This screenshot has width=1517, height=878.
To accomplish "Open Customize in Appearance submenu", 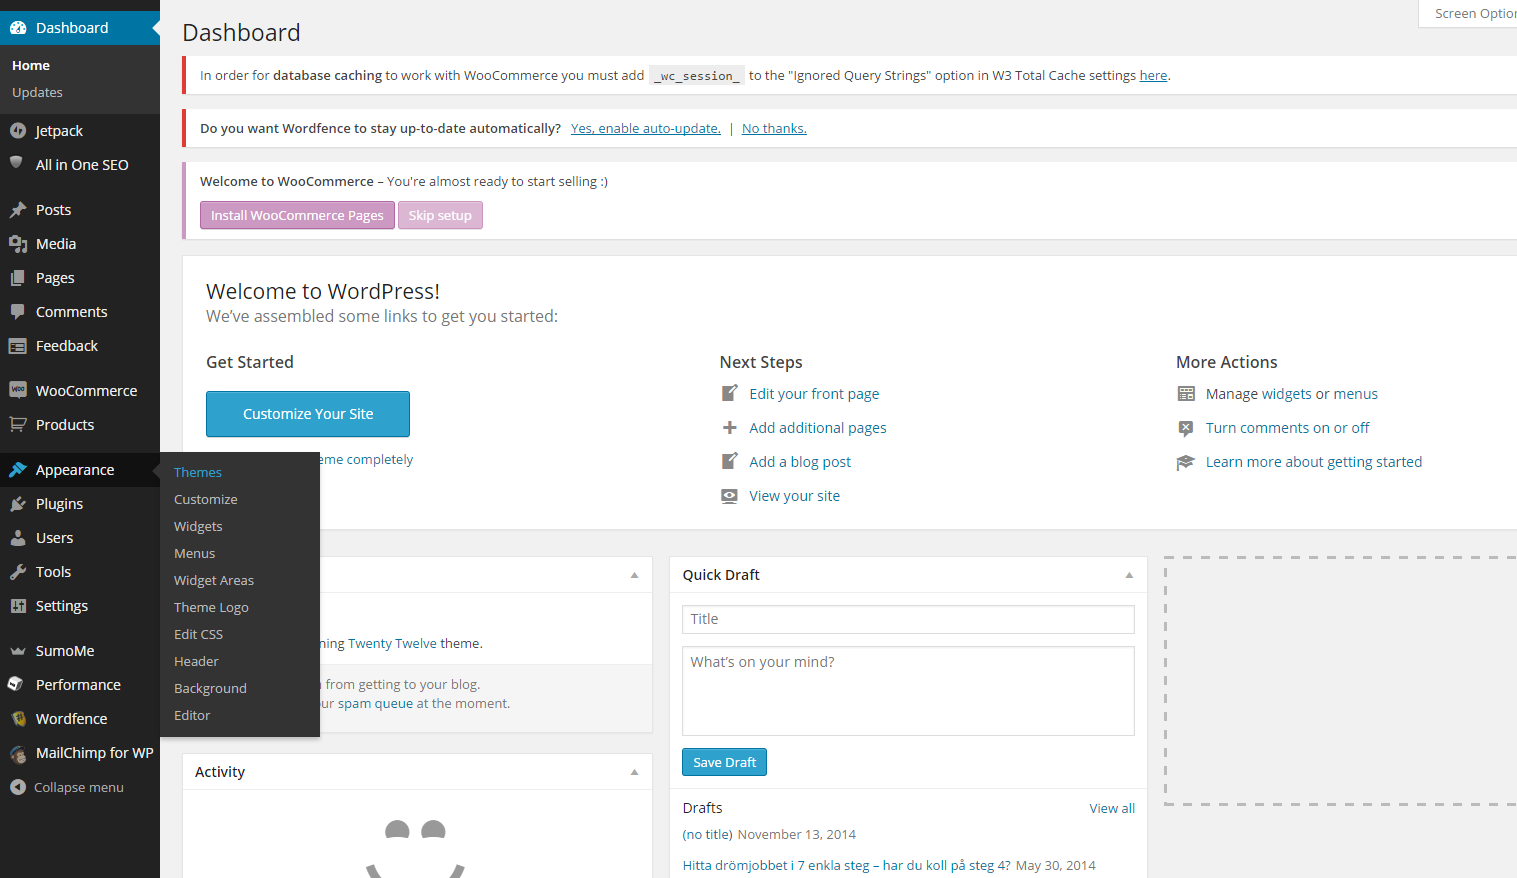I will (x=206, y=499).
